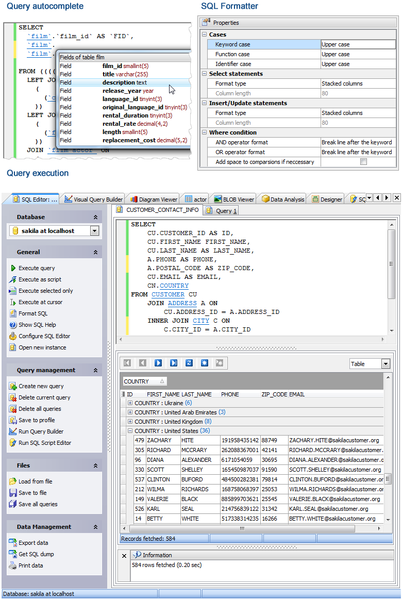The height and width of the screenshot is (600, 402).
Task: Click the Save to file icon
Action: pos(13,493)
